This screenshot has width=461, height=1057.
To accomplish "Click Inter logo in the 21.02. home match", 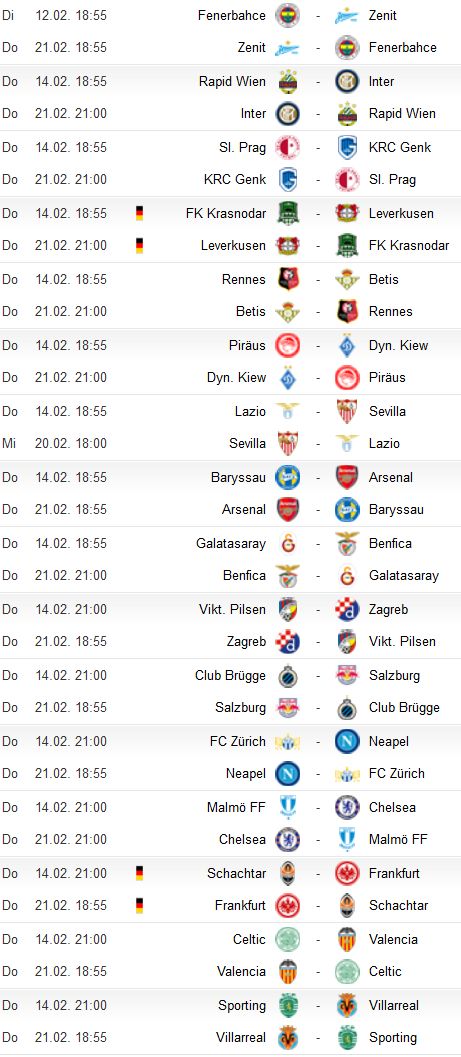I will pyautogui.click(x=288, y=113).
